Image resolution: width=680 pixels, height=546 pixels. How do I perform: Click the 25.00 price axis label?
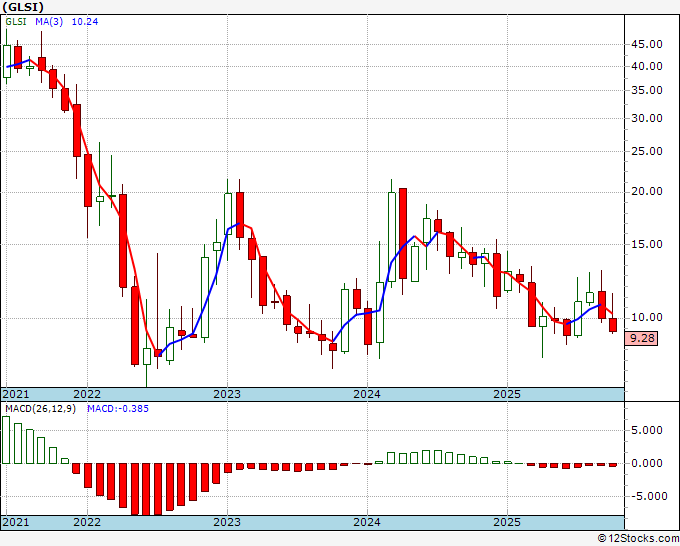pyautogui.click(x=647, y=151)
